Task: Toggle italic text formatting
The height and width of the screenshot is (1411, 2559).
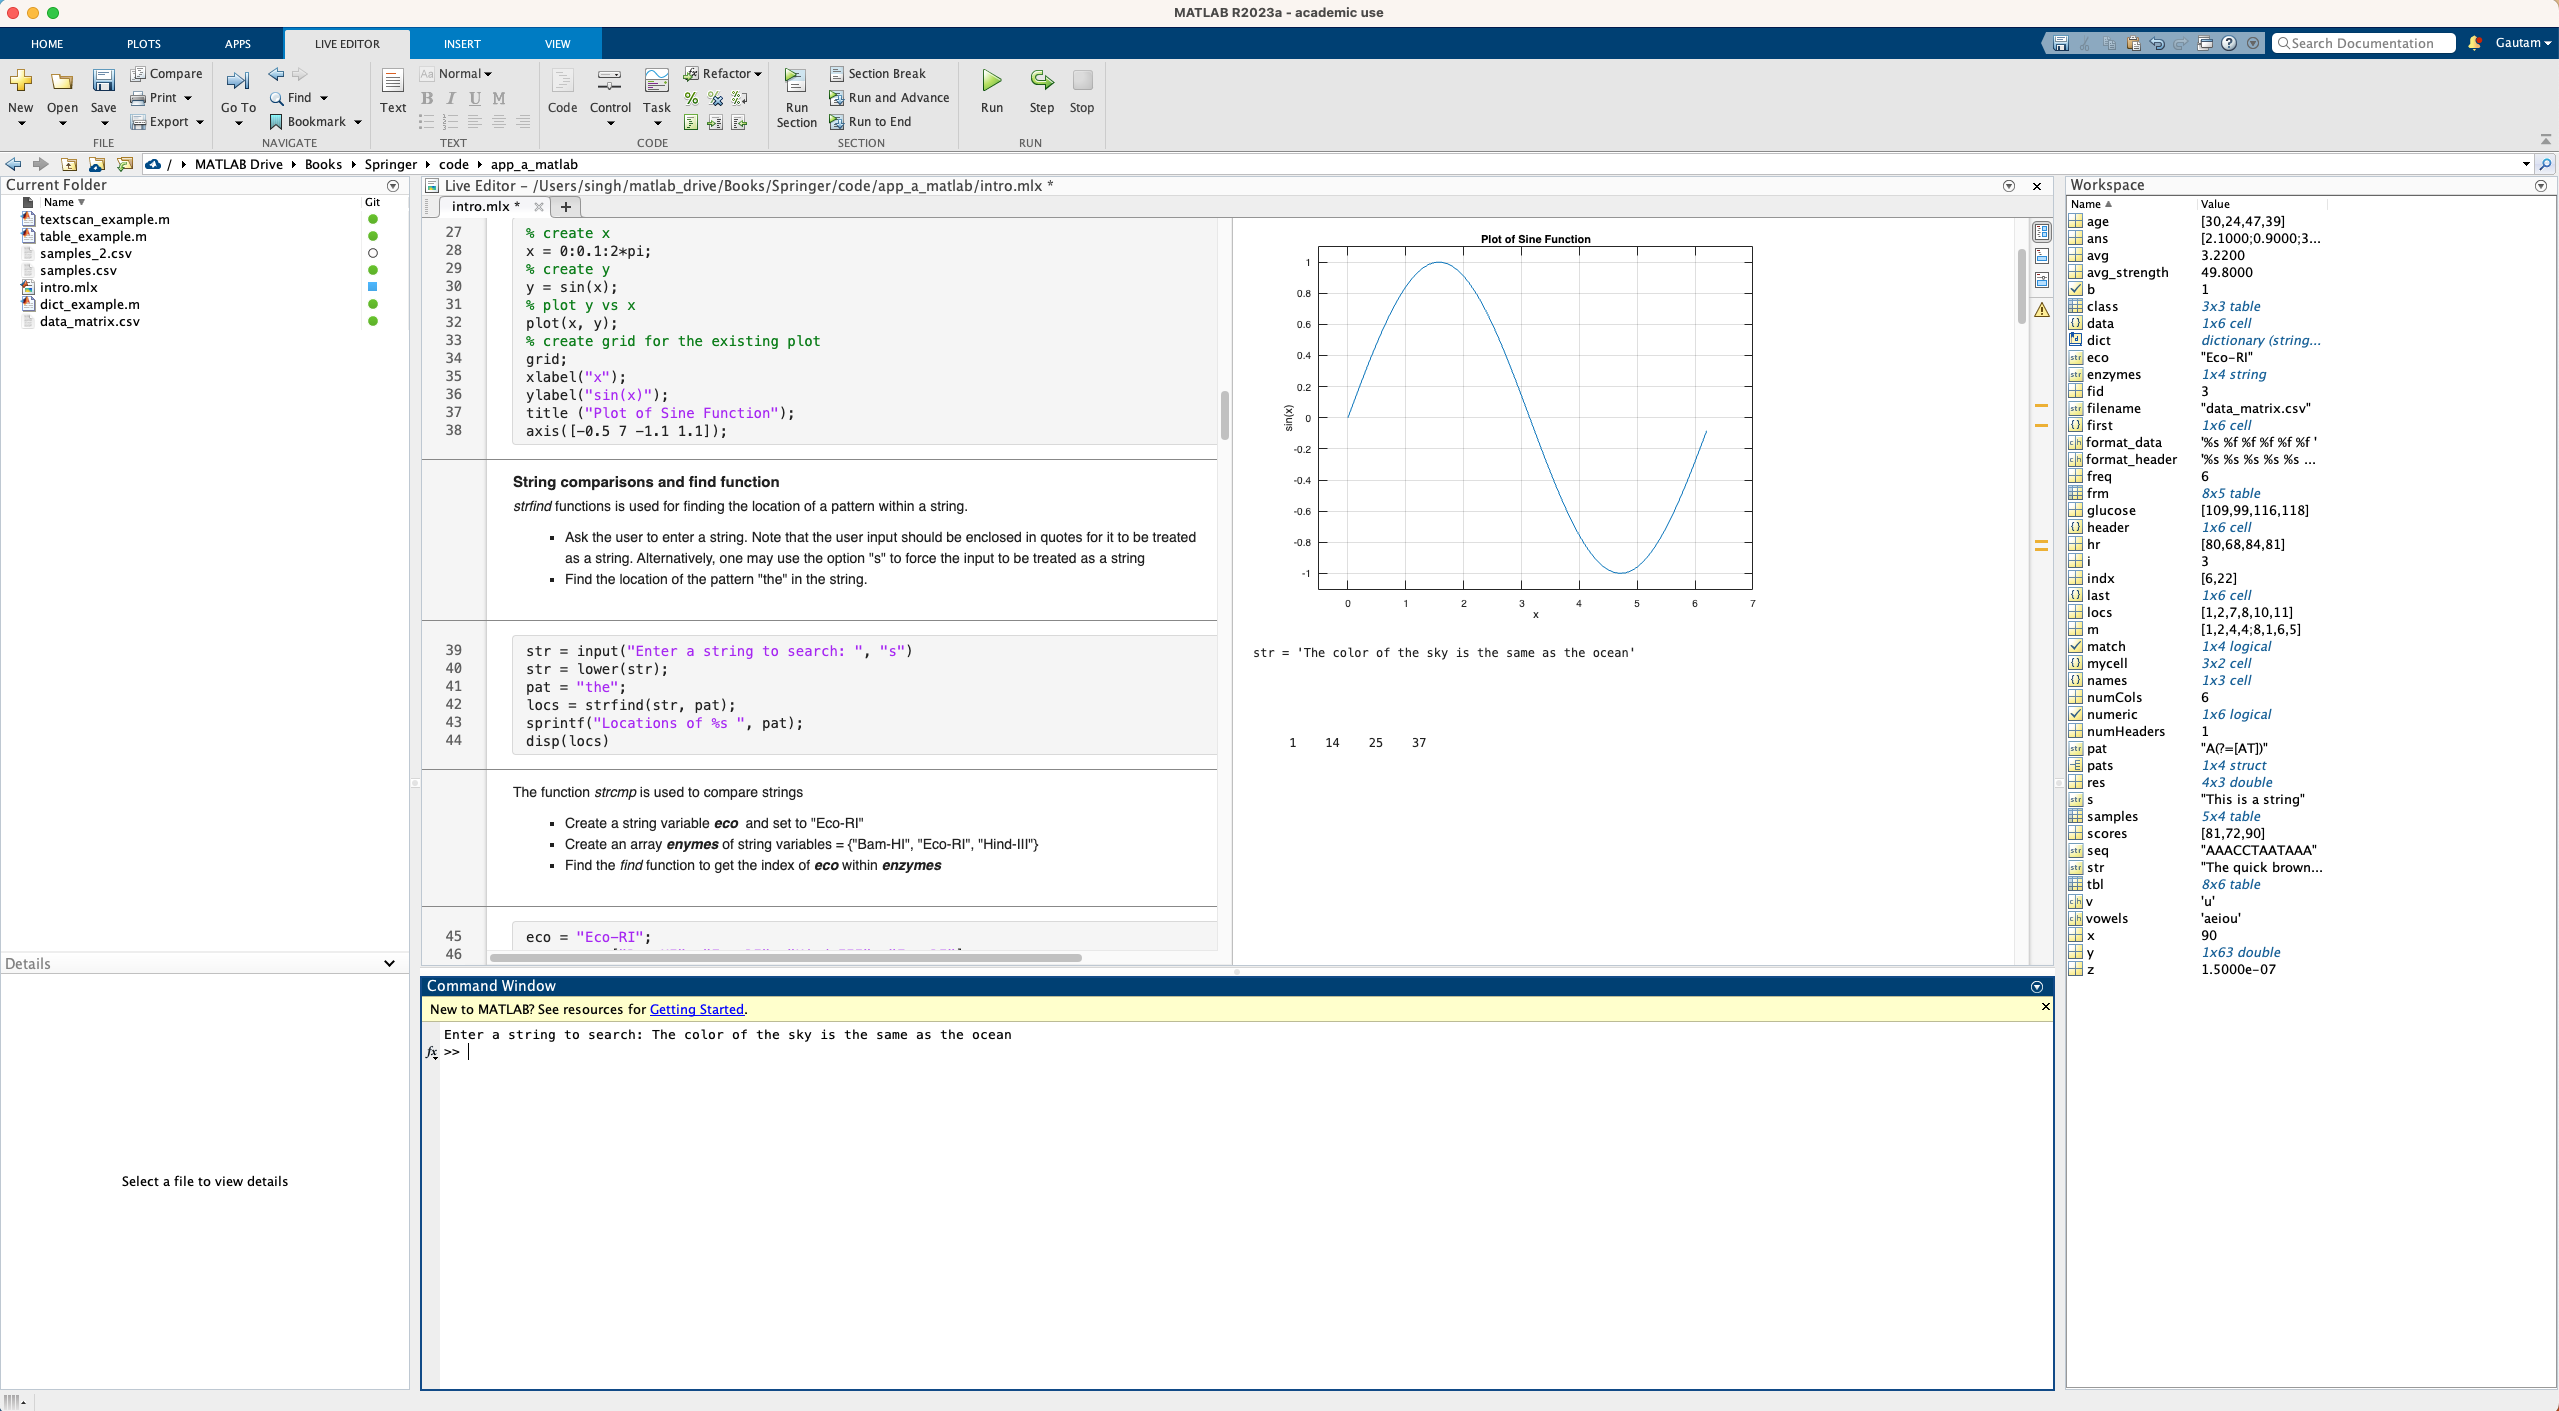Action: point(451,98)
